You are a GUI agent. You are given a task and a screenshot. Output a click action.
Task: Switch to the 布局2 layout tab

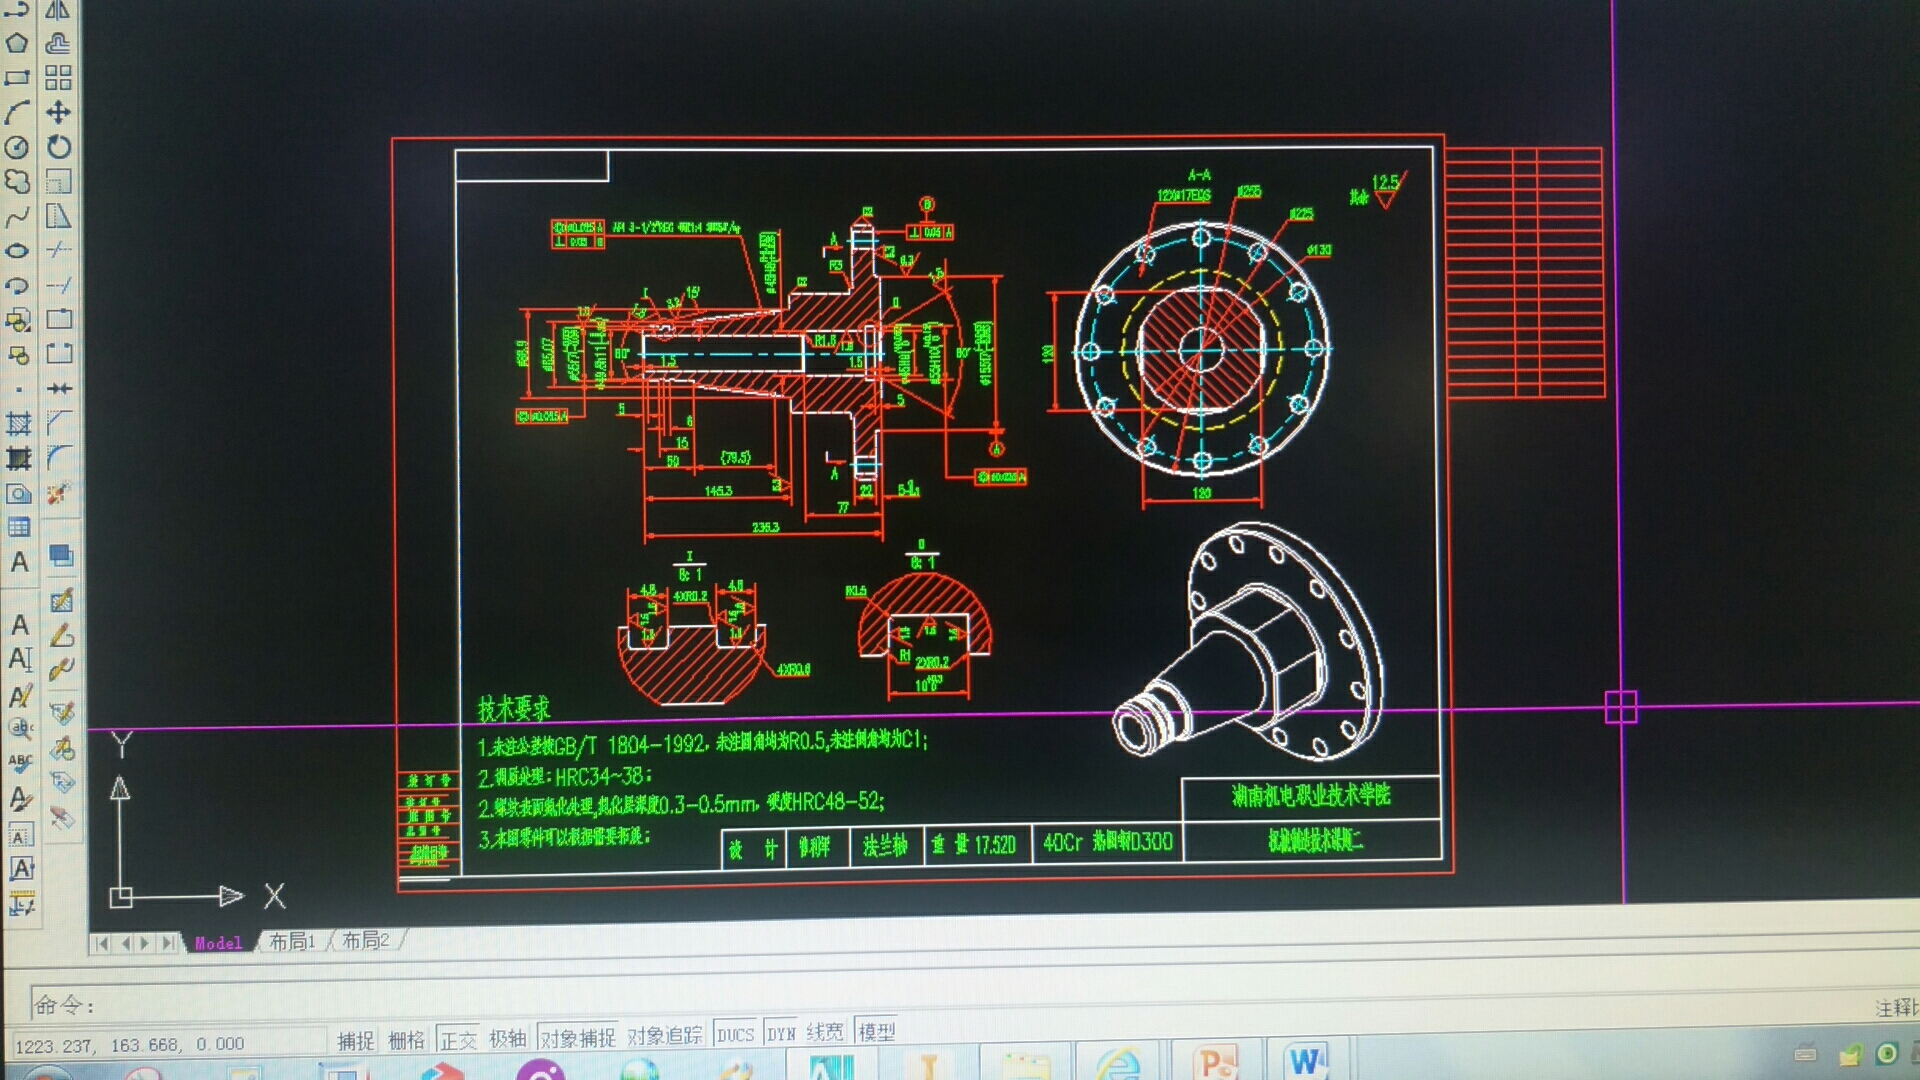(366, 940)
